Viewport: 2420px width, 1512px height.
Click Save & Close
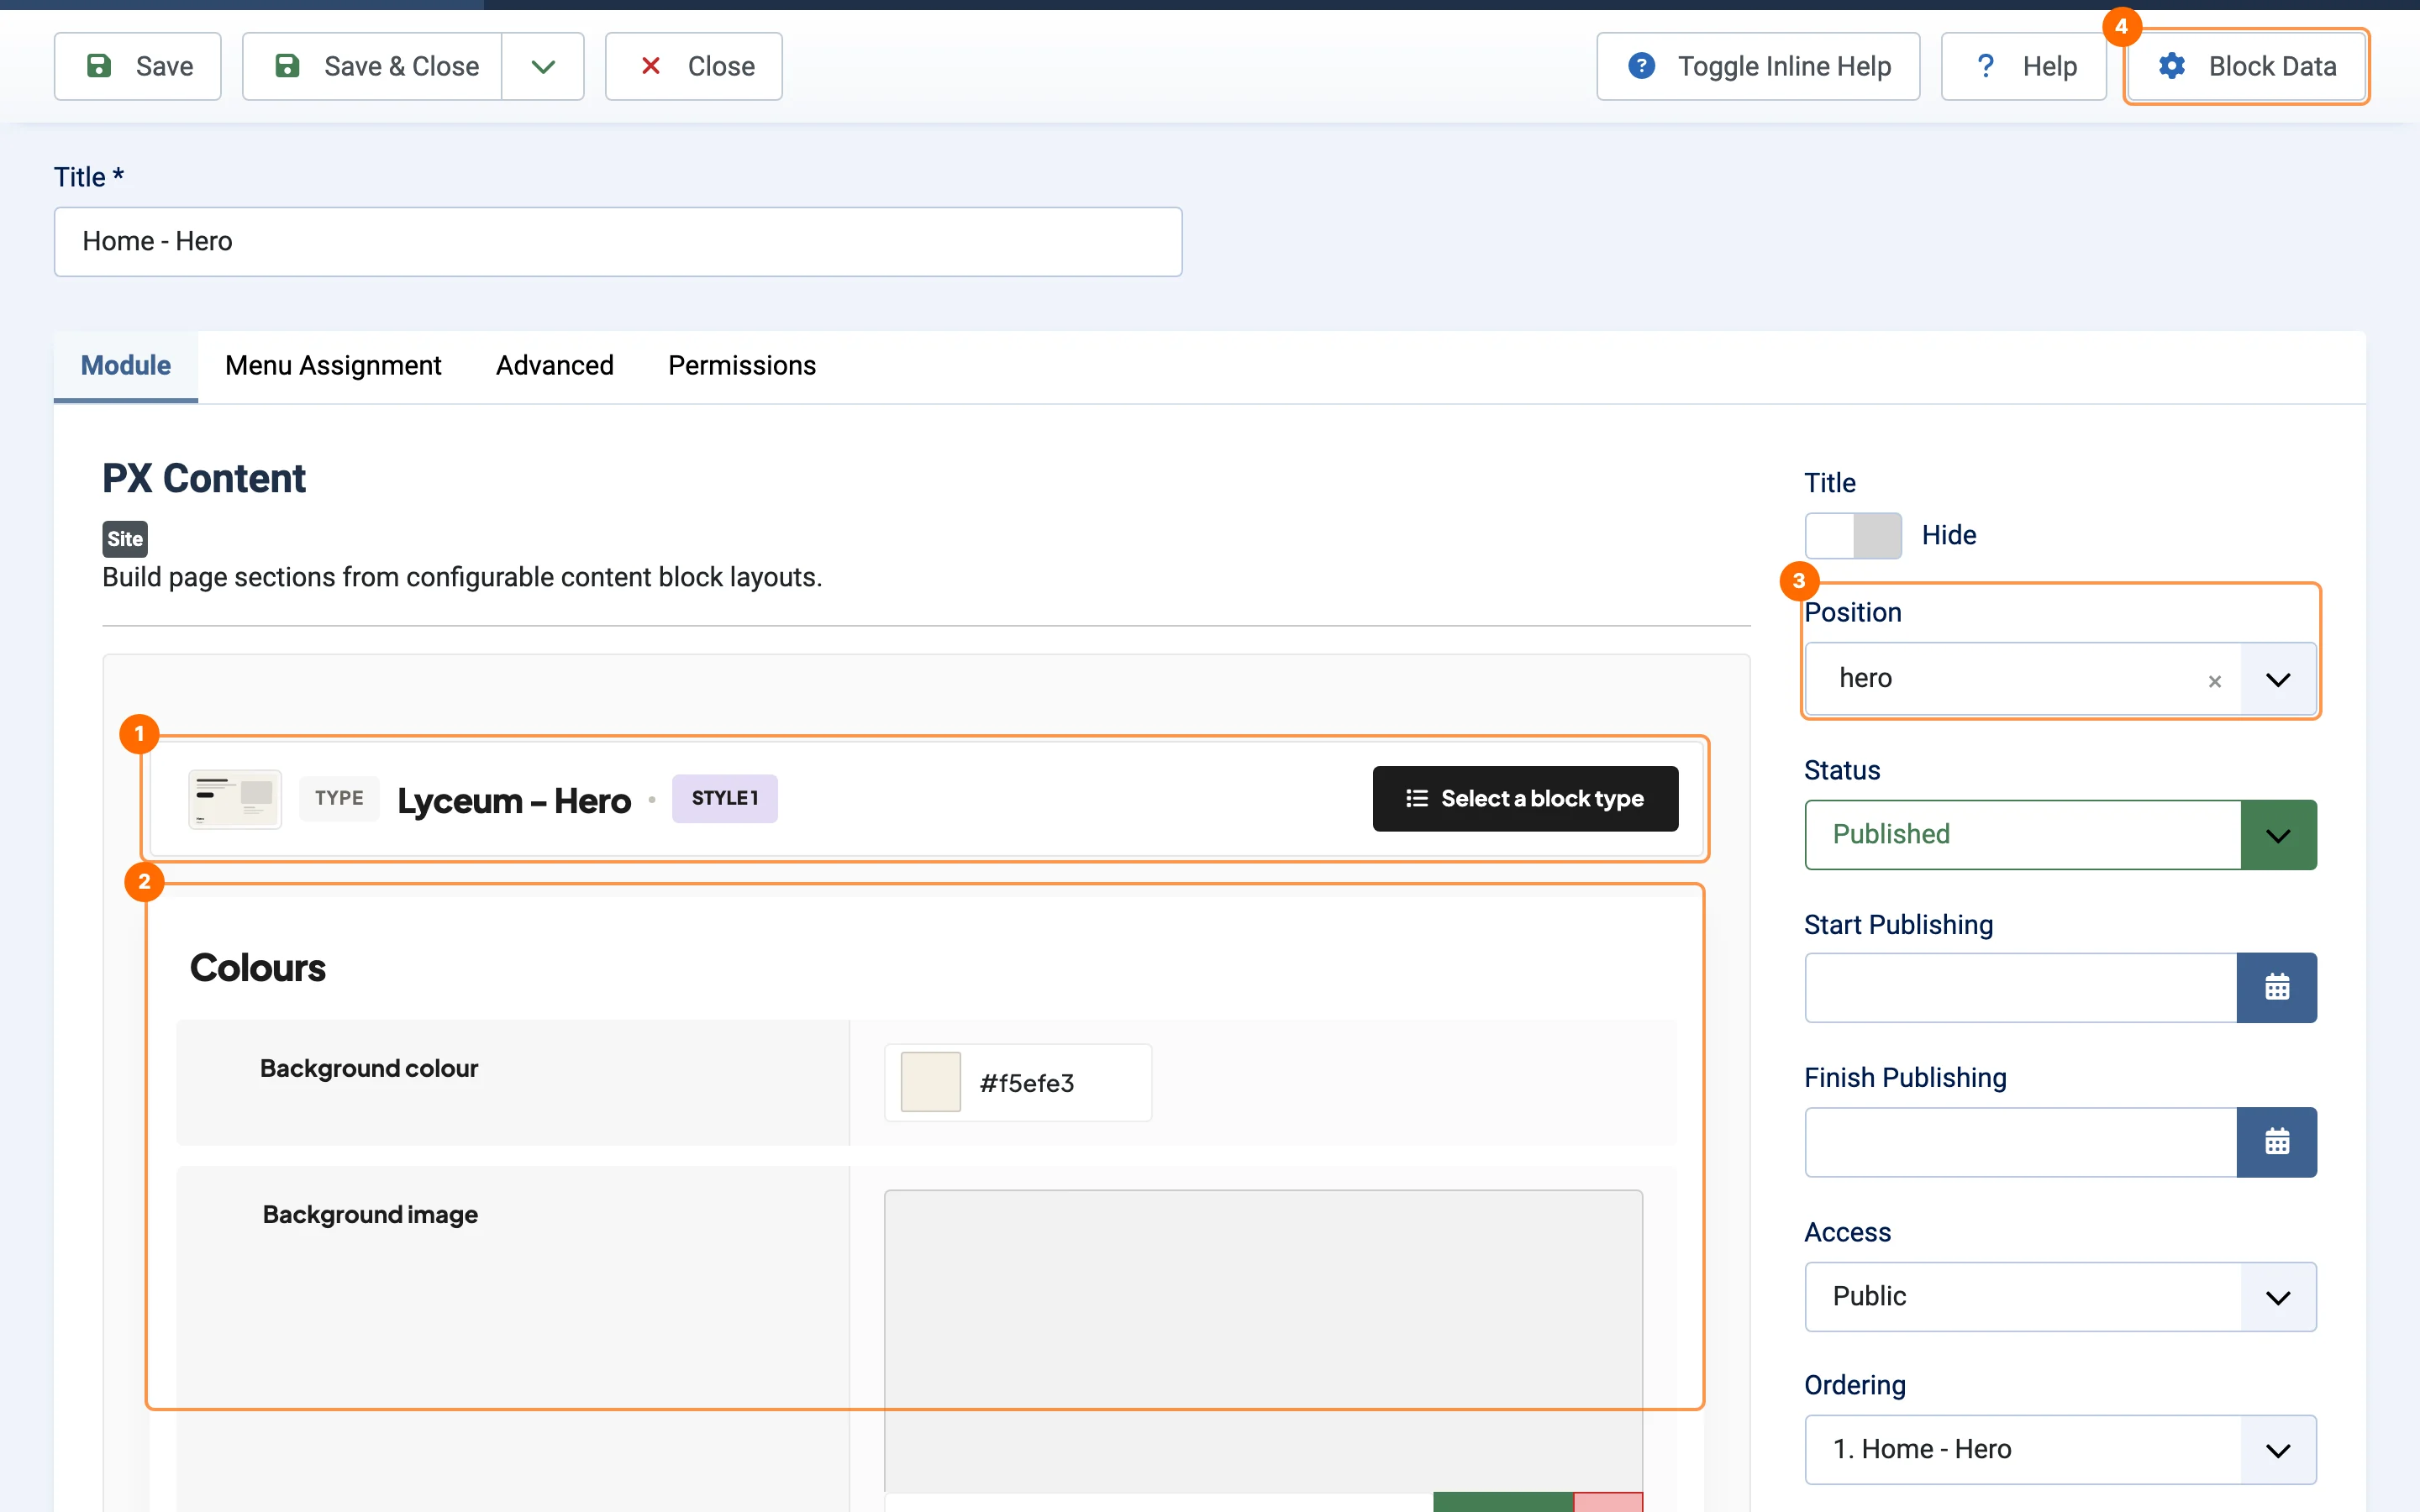pos(372,66)
